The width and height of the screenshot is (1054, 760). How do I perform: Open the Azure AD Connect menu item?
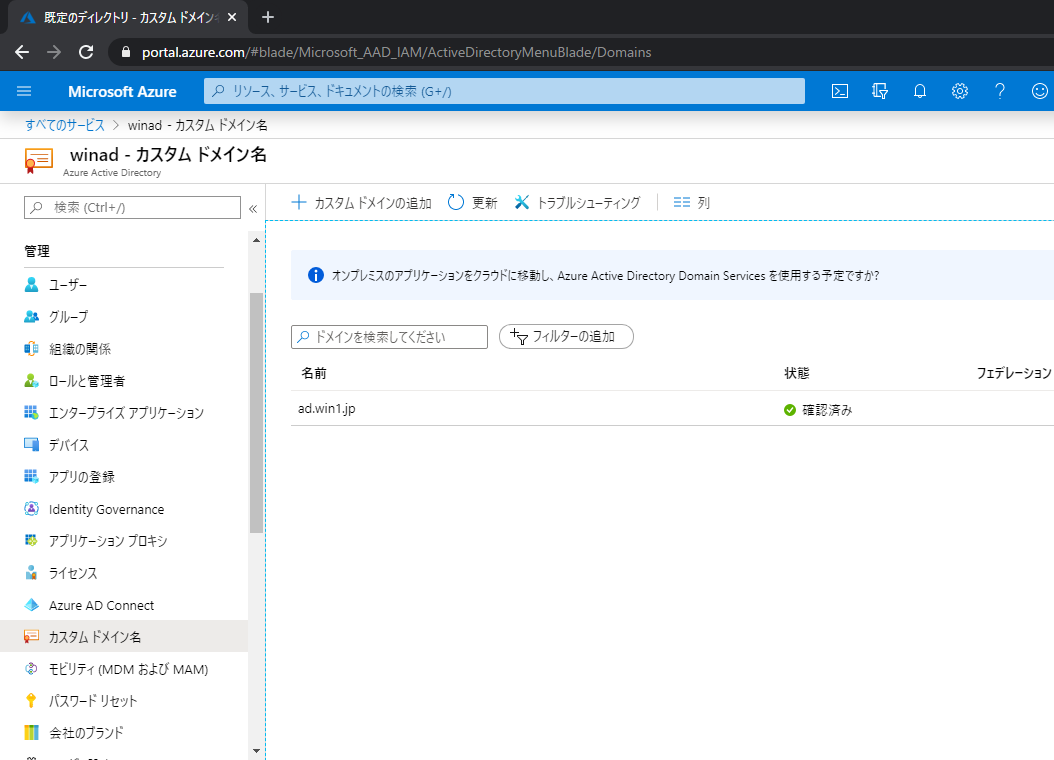coord(124,605)
